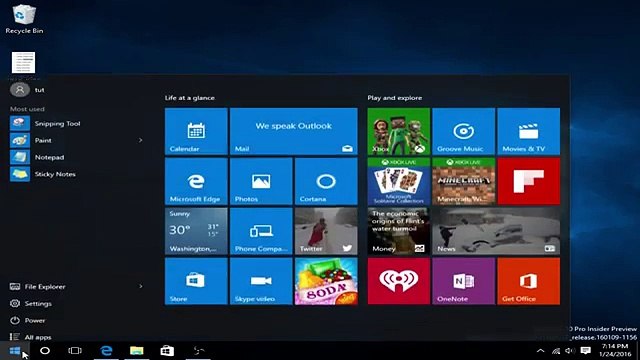This screenshot has width=640, height=360.
Task: Open the Photos tile
Action: 261,181
